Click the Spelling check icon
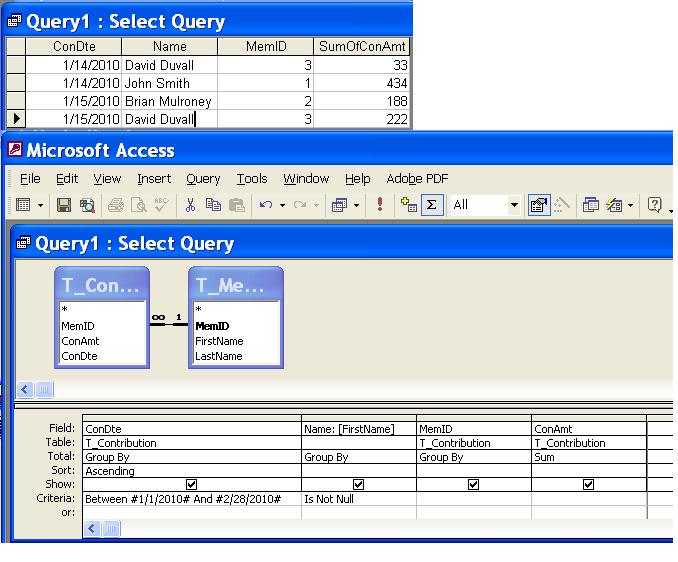The height and width of the screenshot is (562, 678). tap(161, 205)
